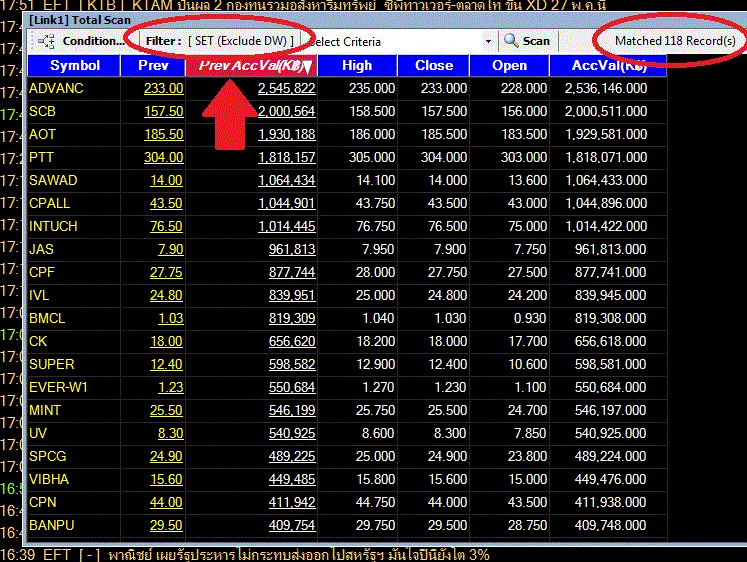This screenshot has width=747, height=562.
Task: Sort by Close column header
Action: pyautogui.click(x=434, y=65)
